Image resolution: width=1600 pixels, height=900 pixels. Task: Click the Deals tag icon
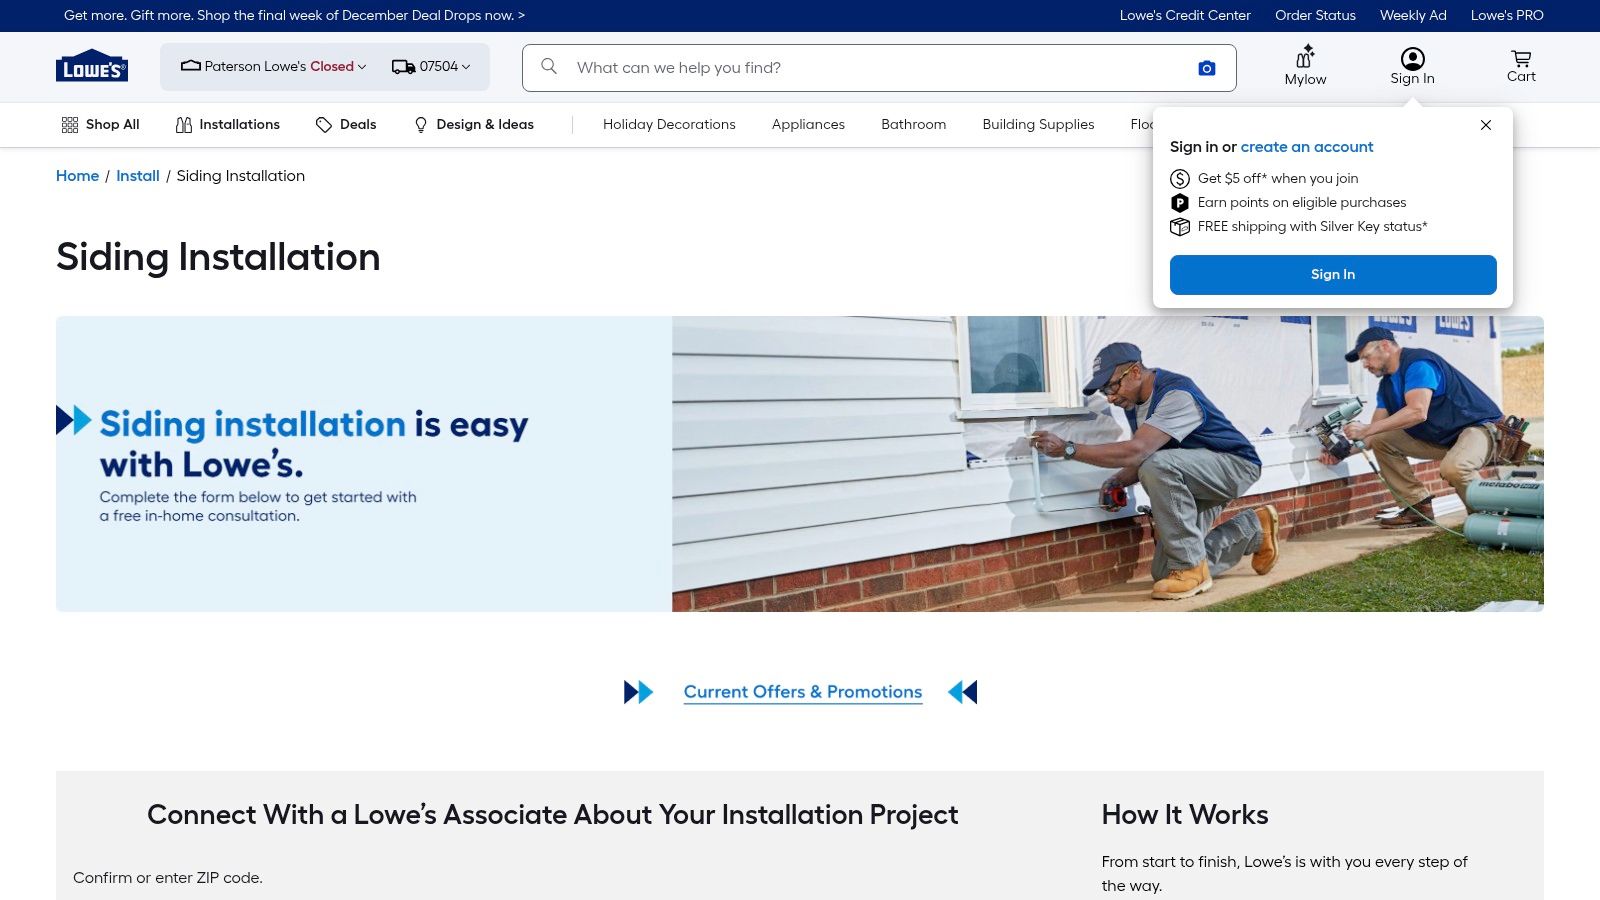[x=324, y=124]
